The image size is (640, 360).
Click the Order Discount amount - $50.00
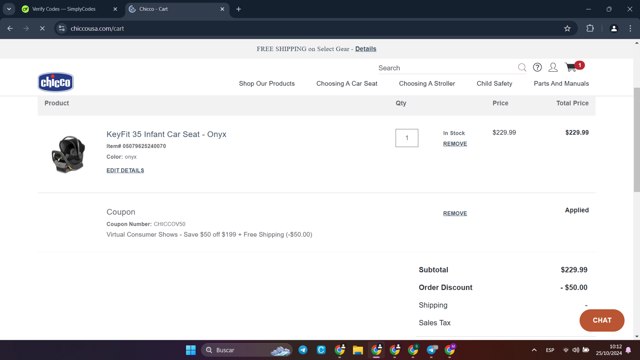pos(573,287)
